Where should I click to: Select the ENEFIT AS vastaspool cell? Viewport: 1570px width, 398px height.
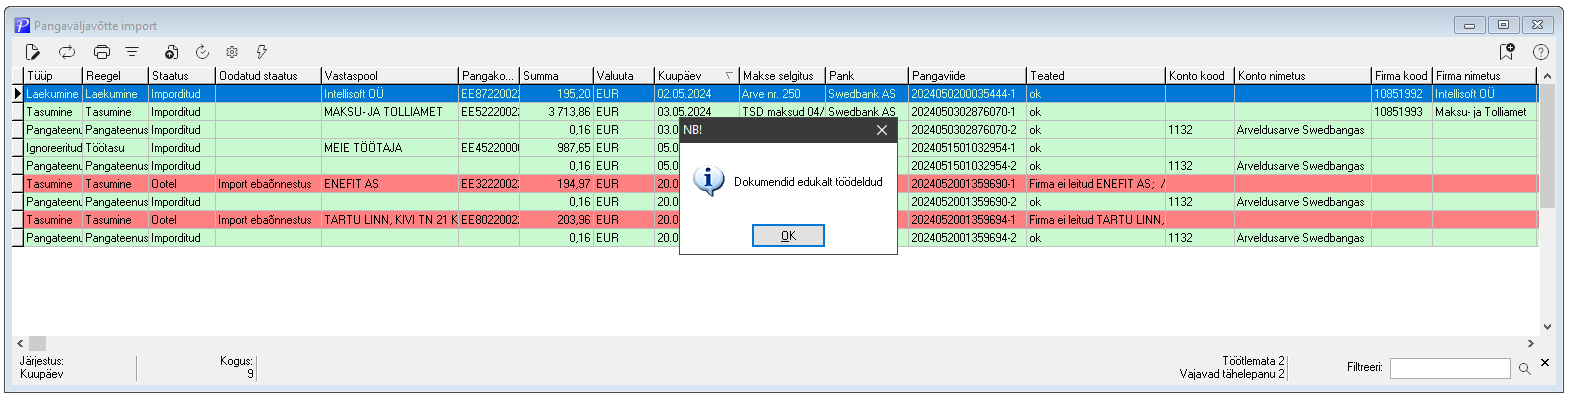tap(390, 184)
